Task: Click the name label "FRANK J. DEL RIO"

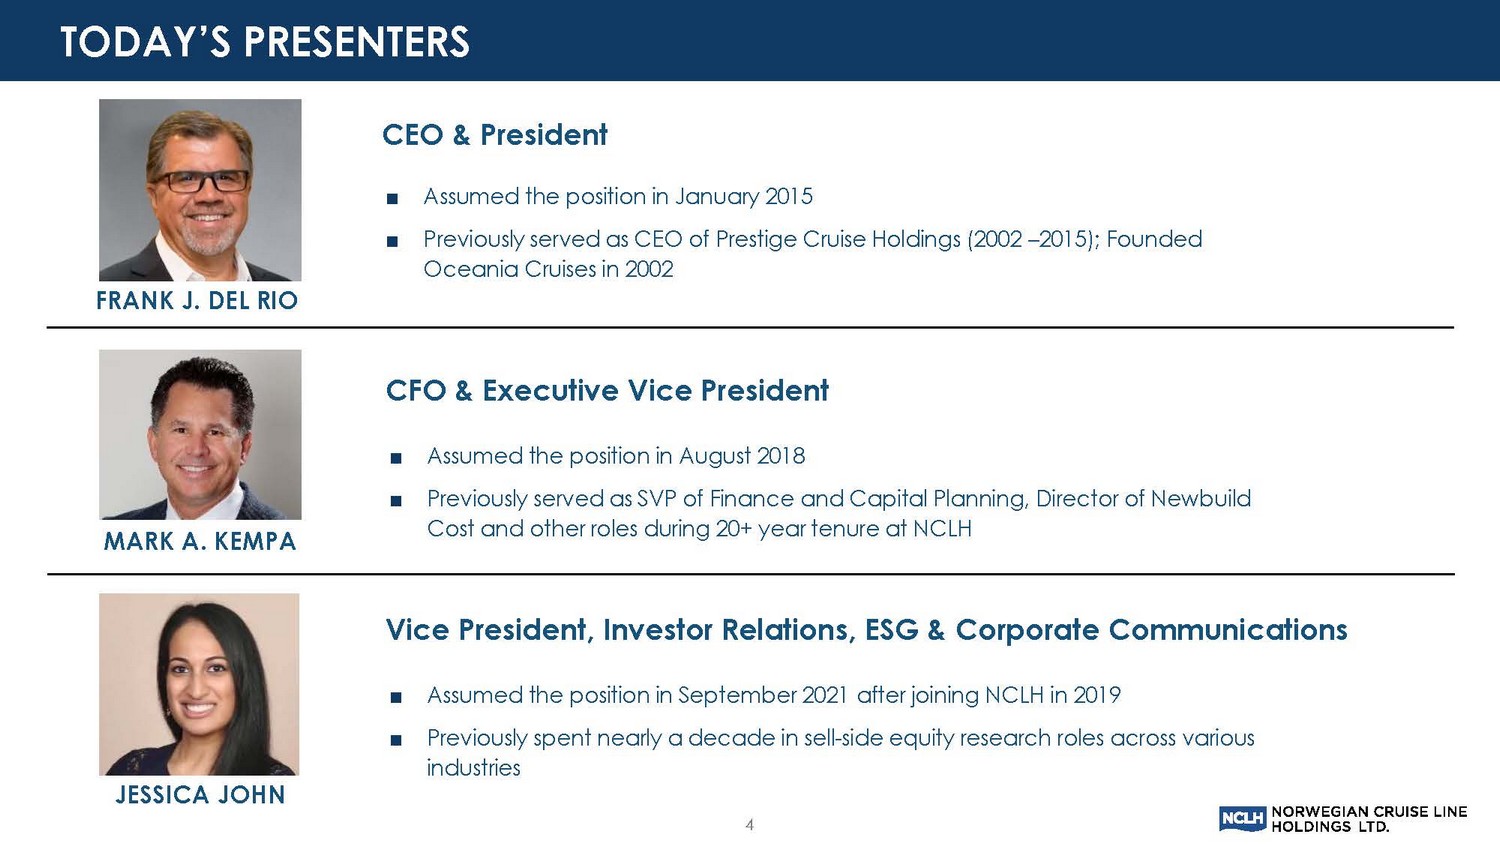Action: pyautogui.click(x=197, y=301)
